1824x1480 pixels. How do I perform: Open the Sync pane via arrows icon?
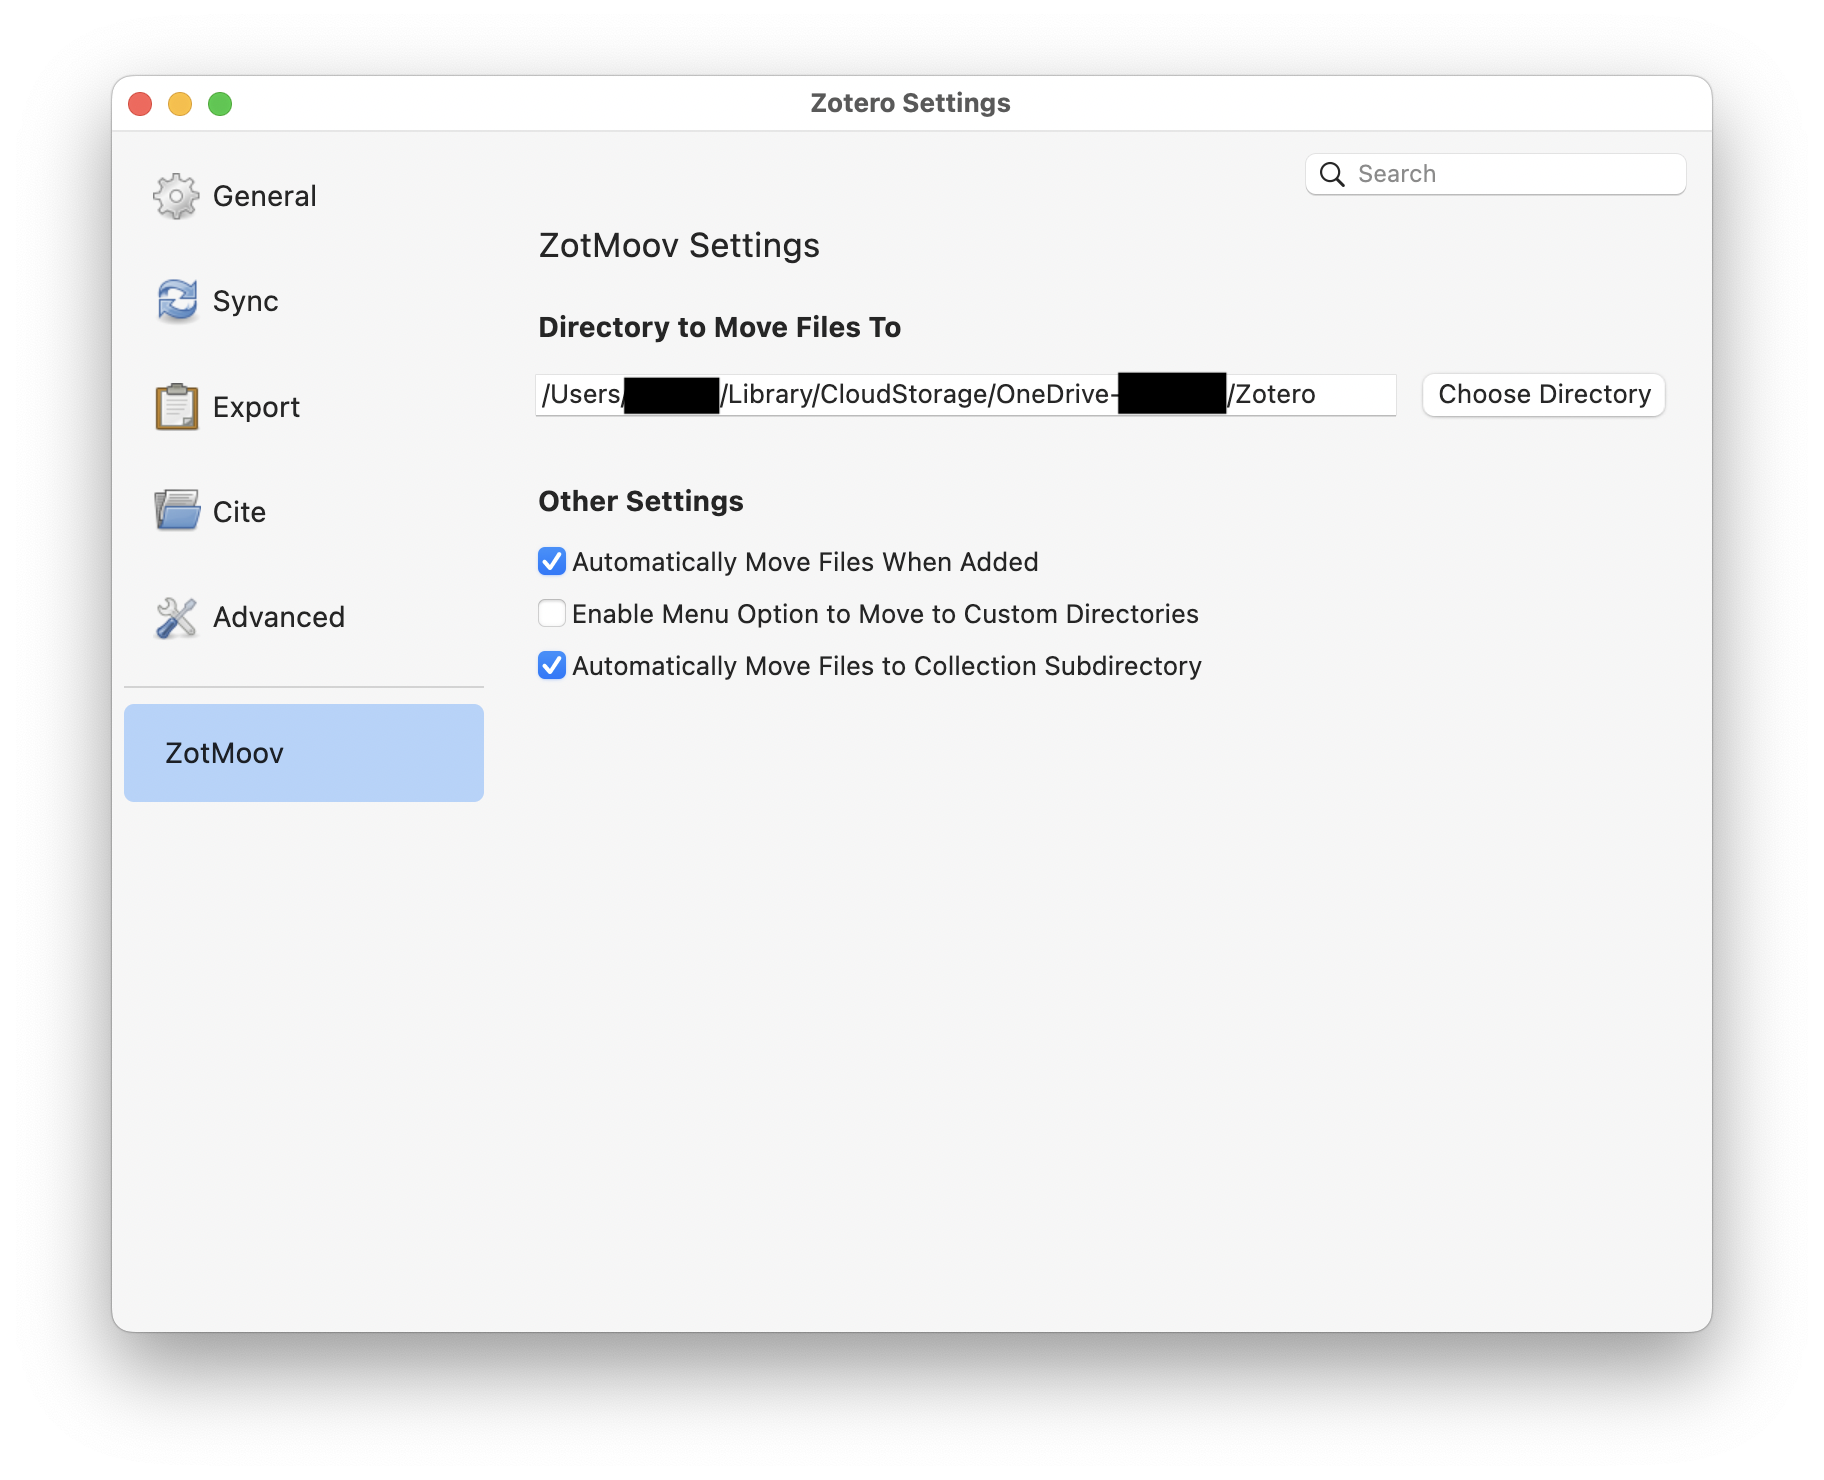click(x=177, y=301)
